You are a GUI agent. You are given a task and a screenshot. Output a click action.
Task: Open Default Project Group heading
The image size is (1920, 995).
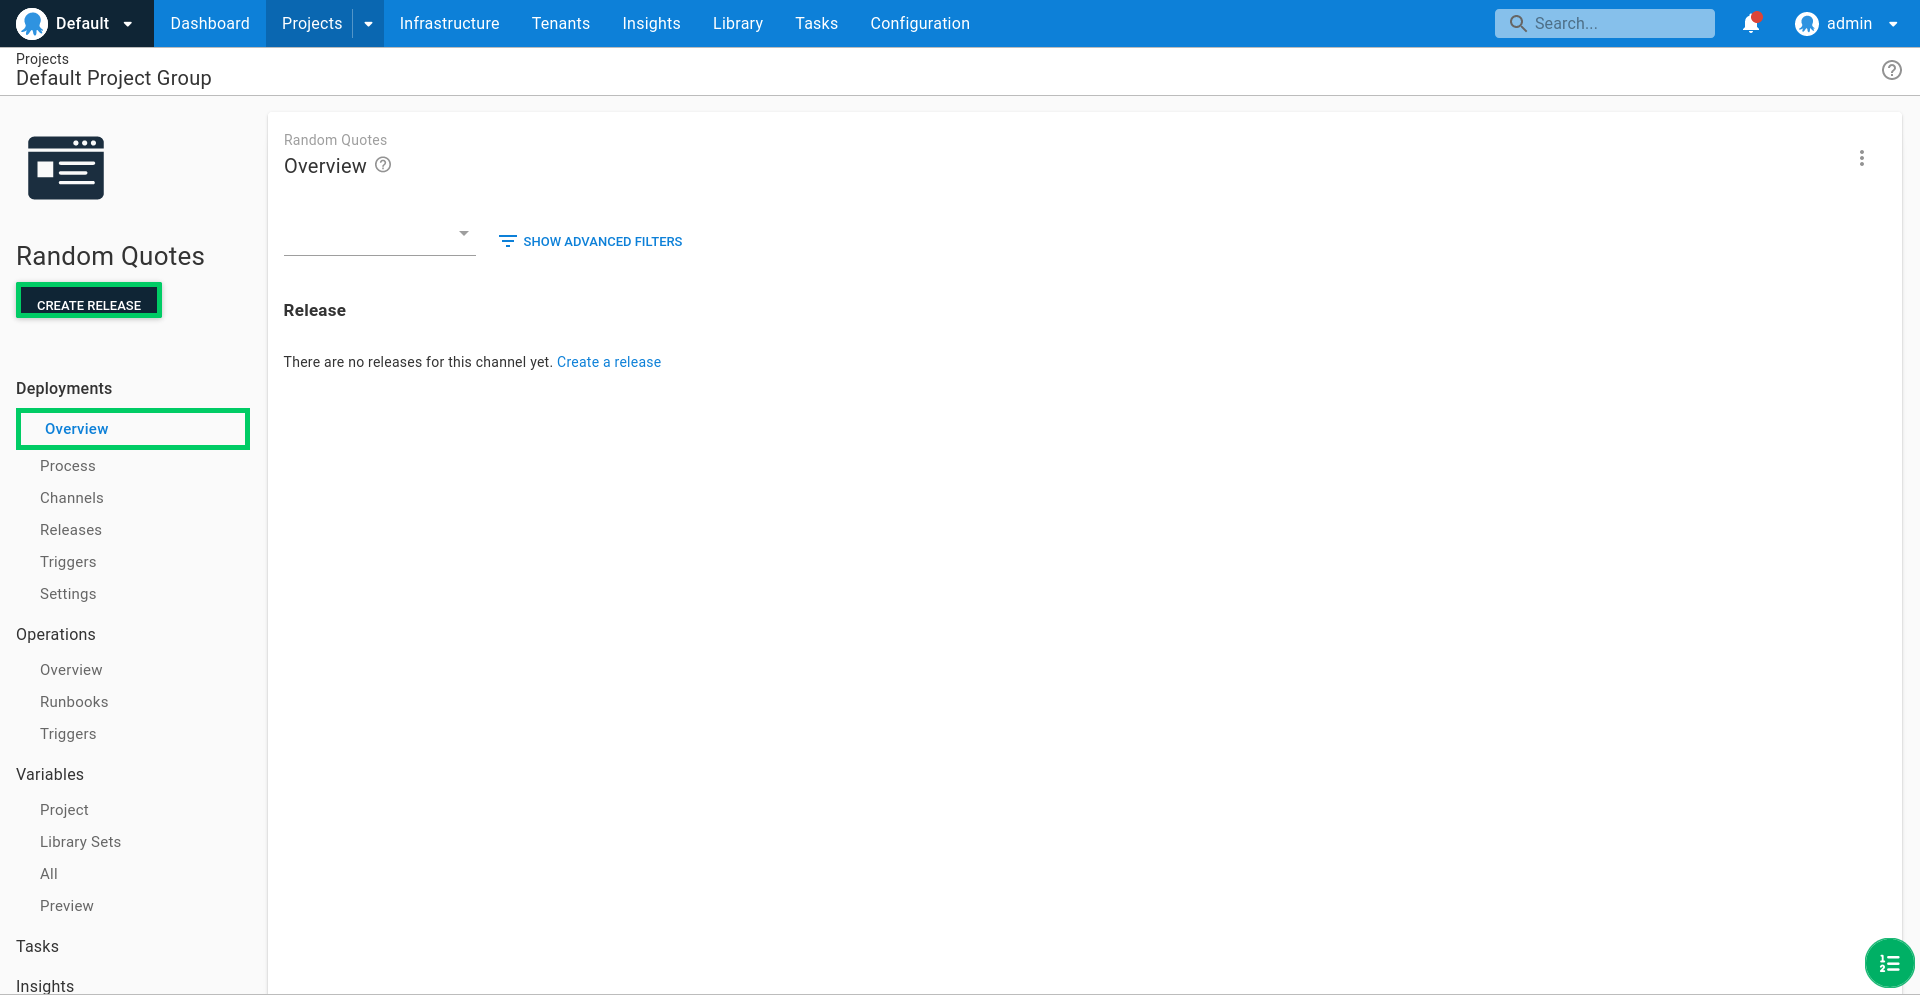pos(114,78)
